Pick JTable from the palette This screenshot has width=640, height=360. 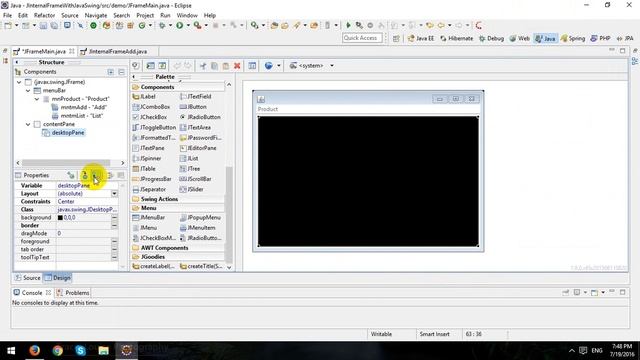coord(144,169)
